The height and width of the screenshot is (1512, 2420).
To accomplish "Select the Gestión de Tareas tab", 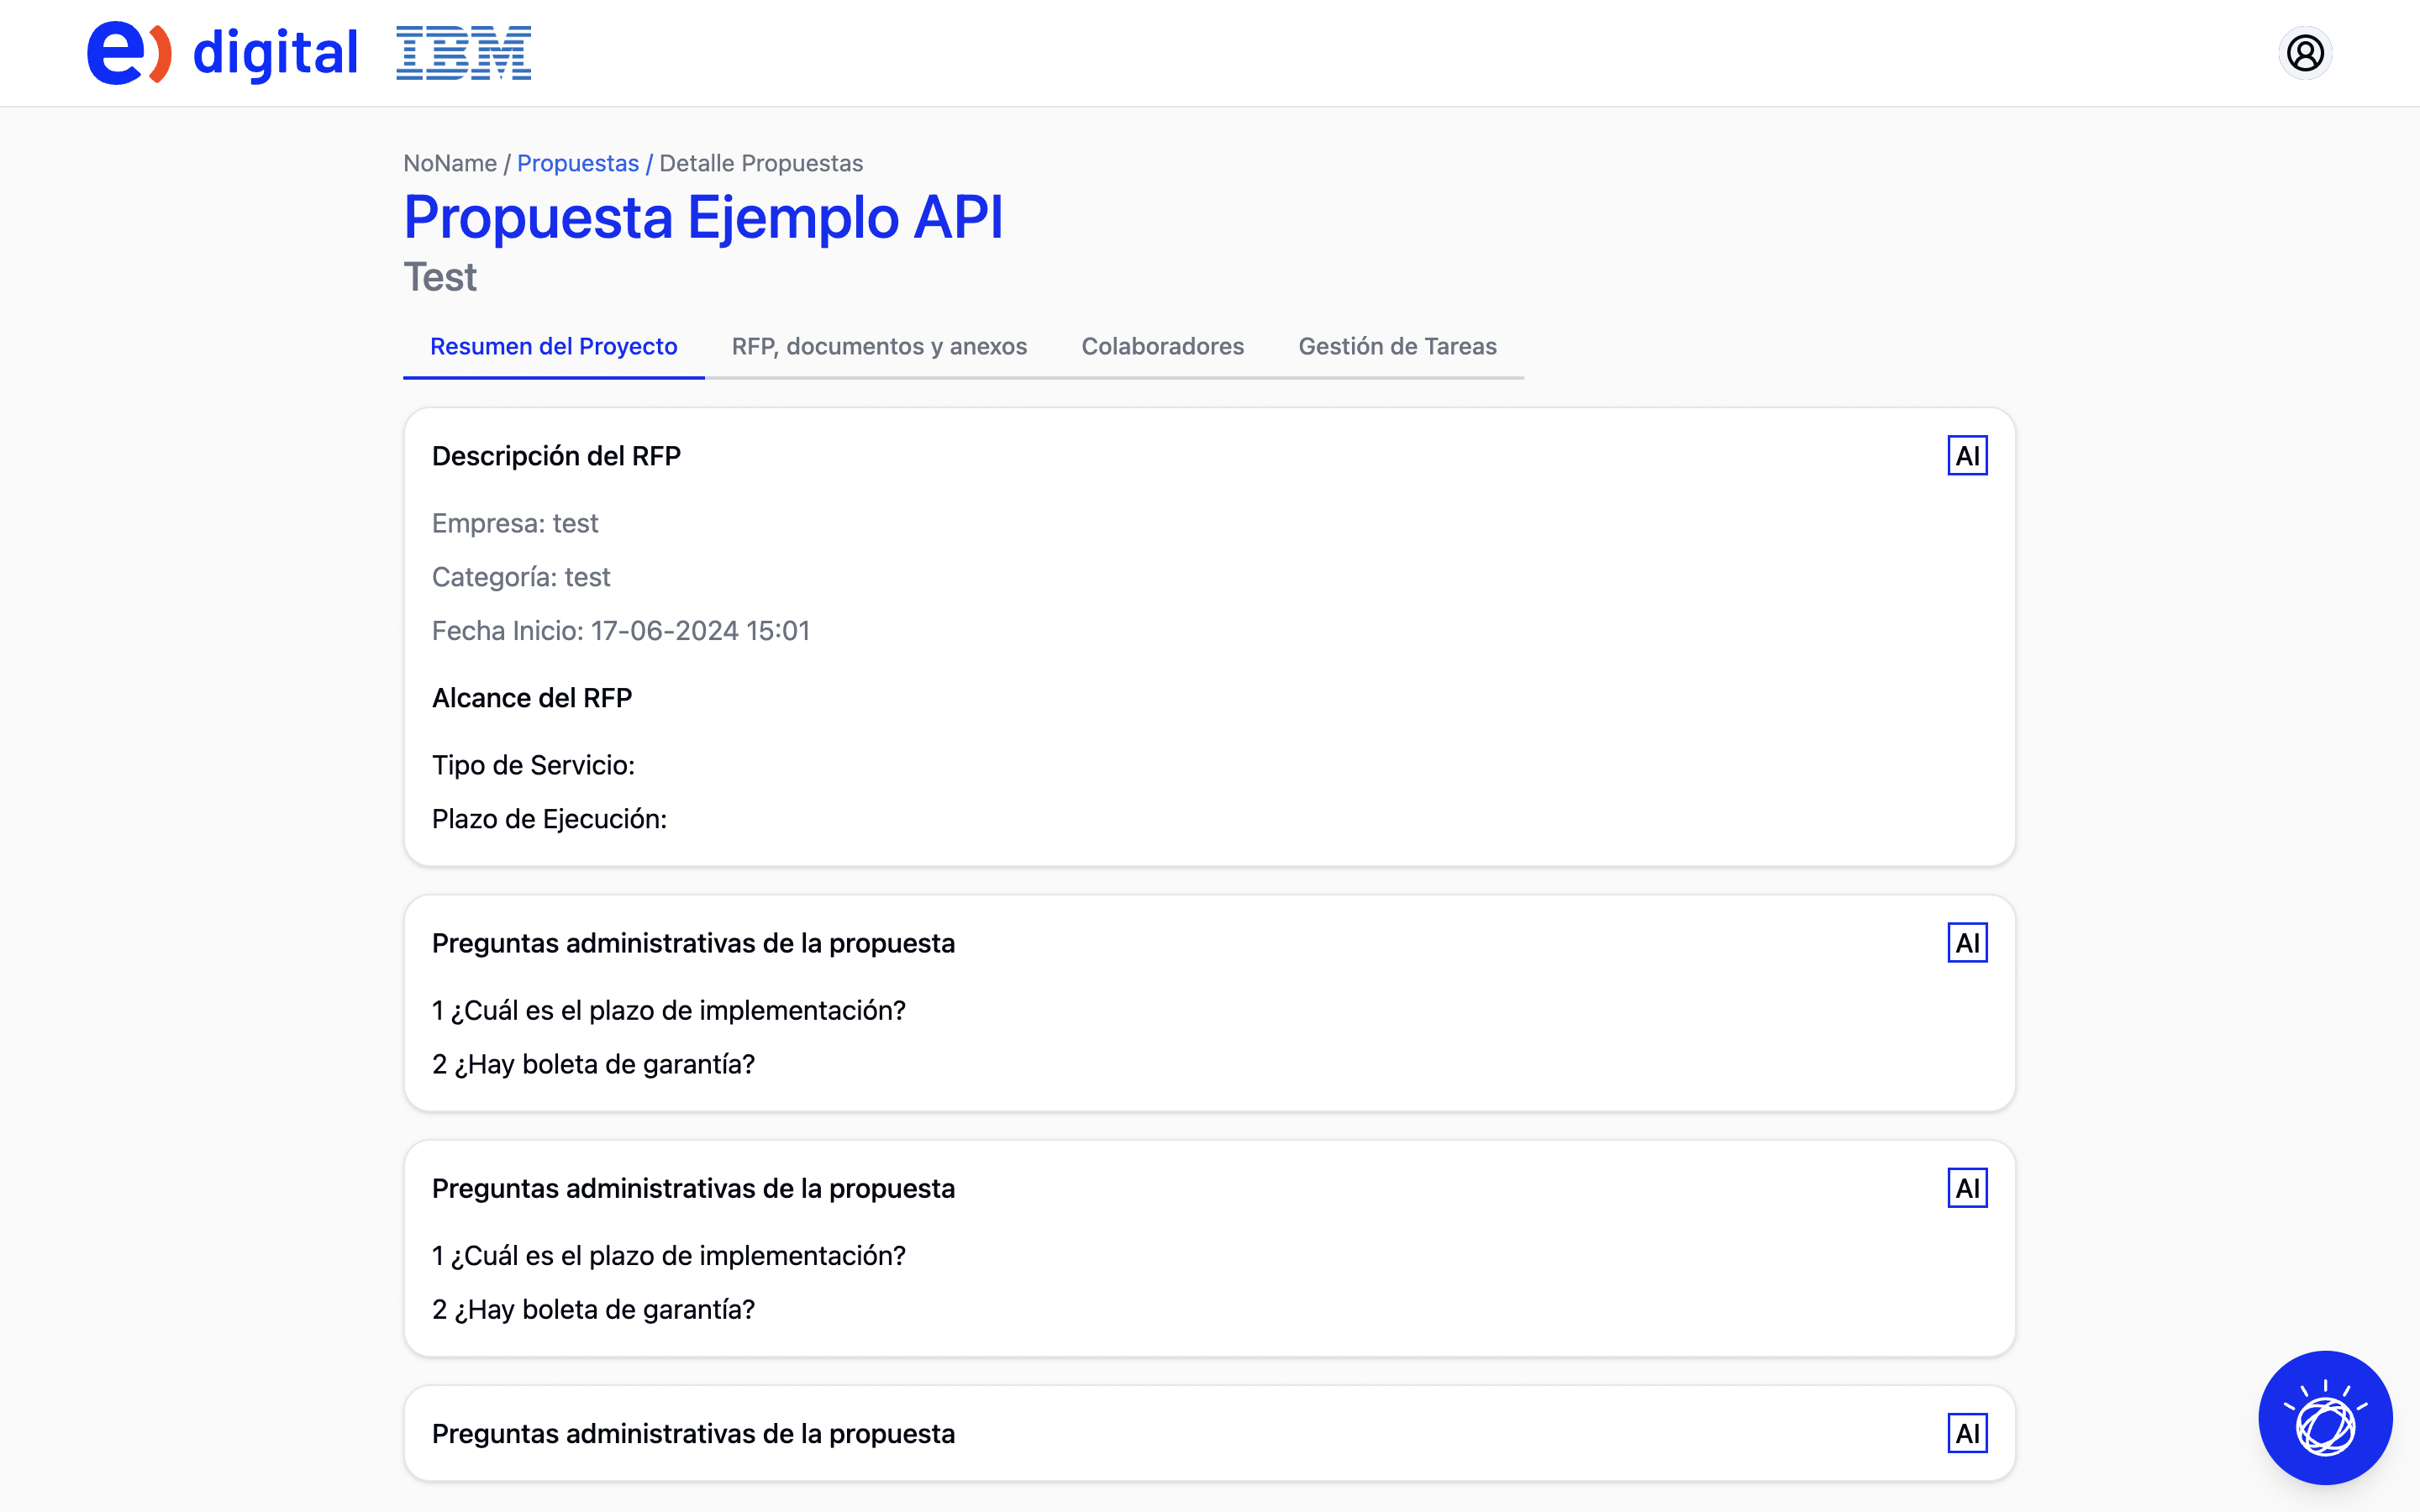I will click(x=1397, y=346).
